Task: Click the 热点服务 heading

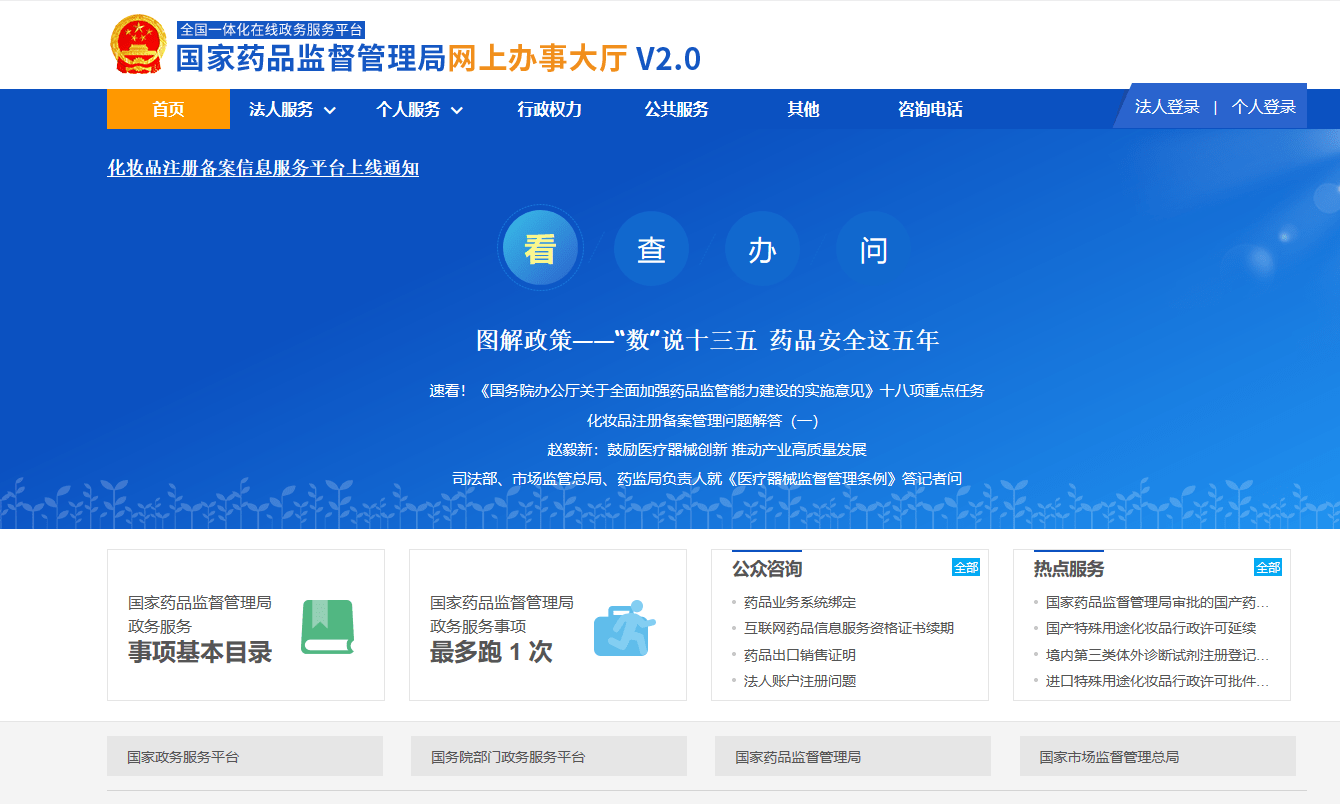Action: [1069, 569]
